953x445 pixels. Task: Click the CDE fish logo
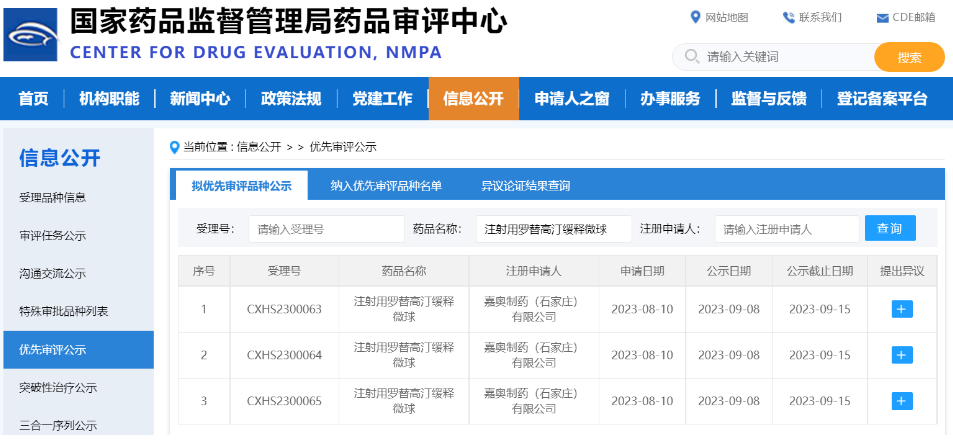pyautogui.click(x=30, y=34)
